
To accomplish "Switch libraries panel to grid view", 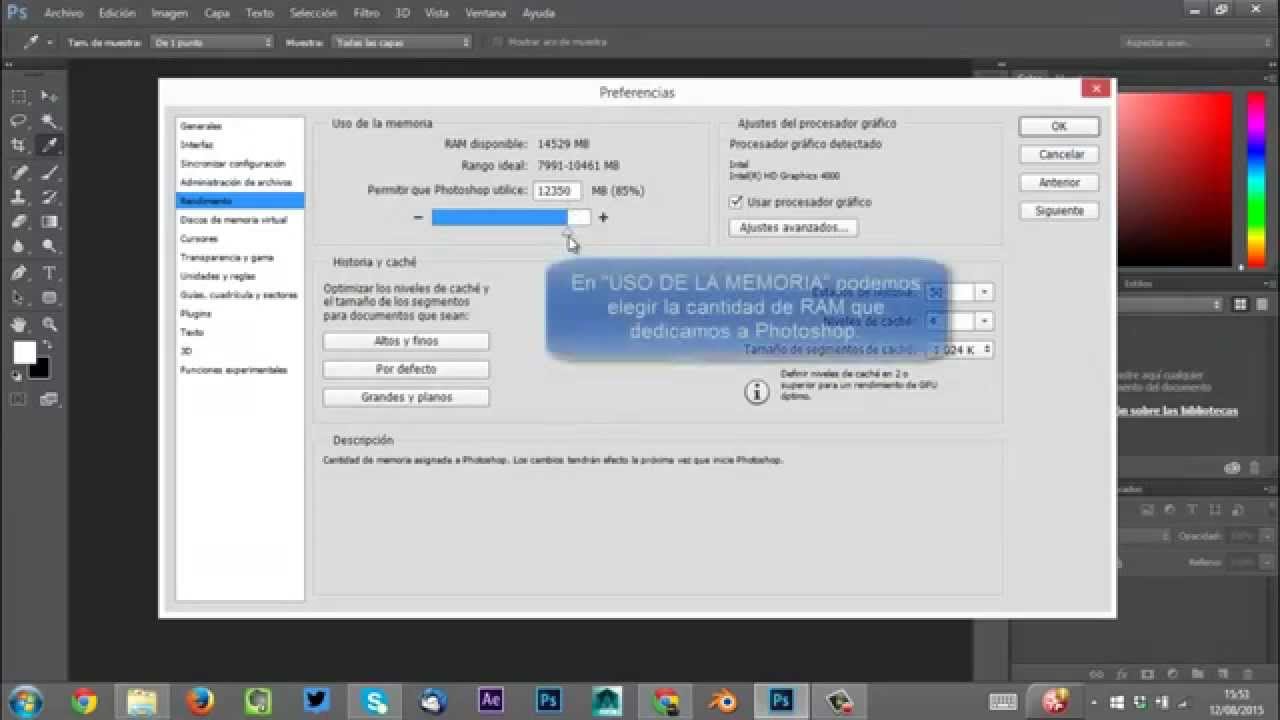I will 1240,304.
